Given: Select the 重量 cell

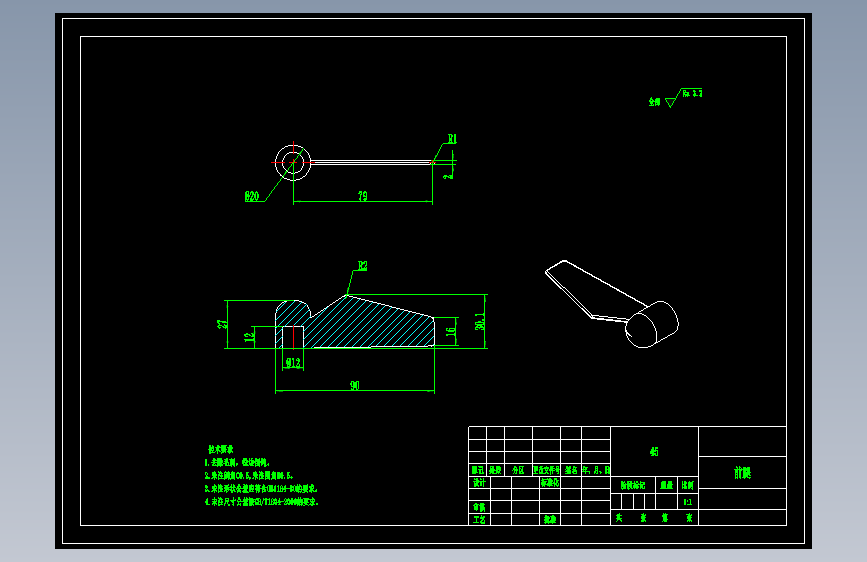Looking at the screenshot, I should (667, 485).
